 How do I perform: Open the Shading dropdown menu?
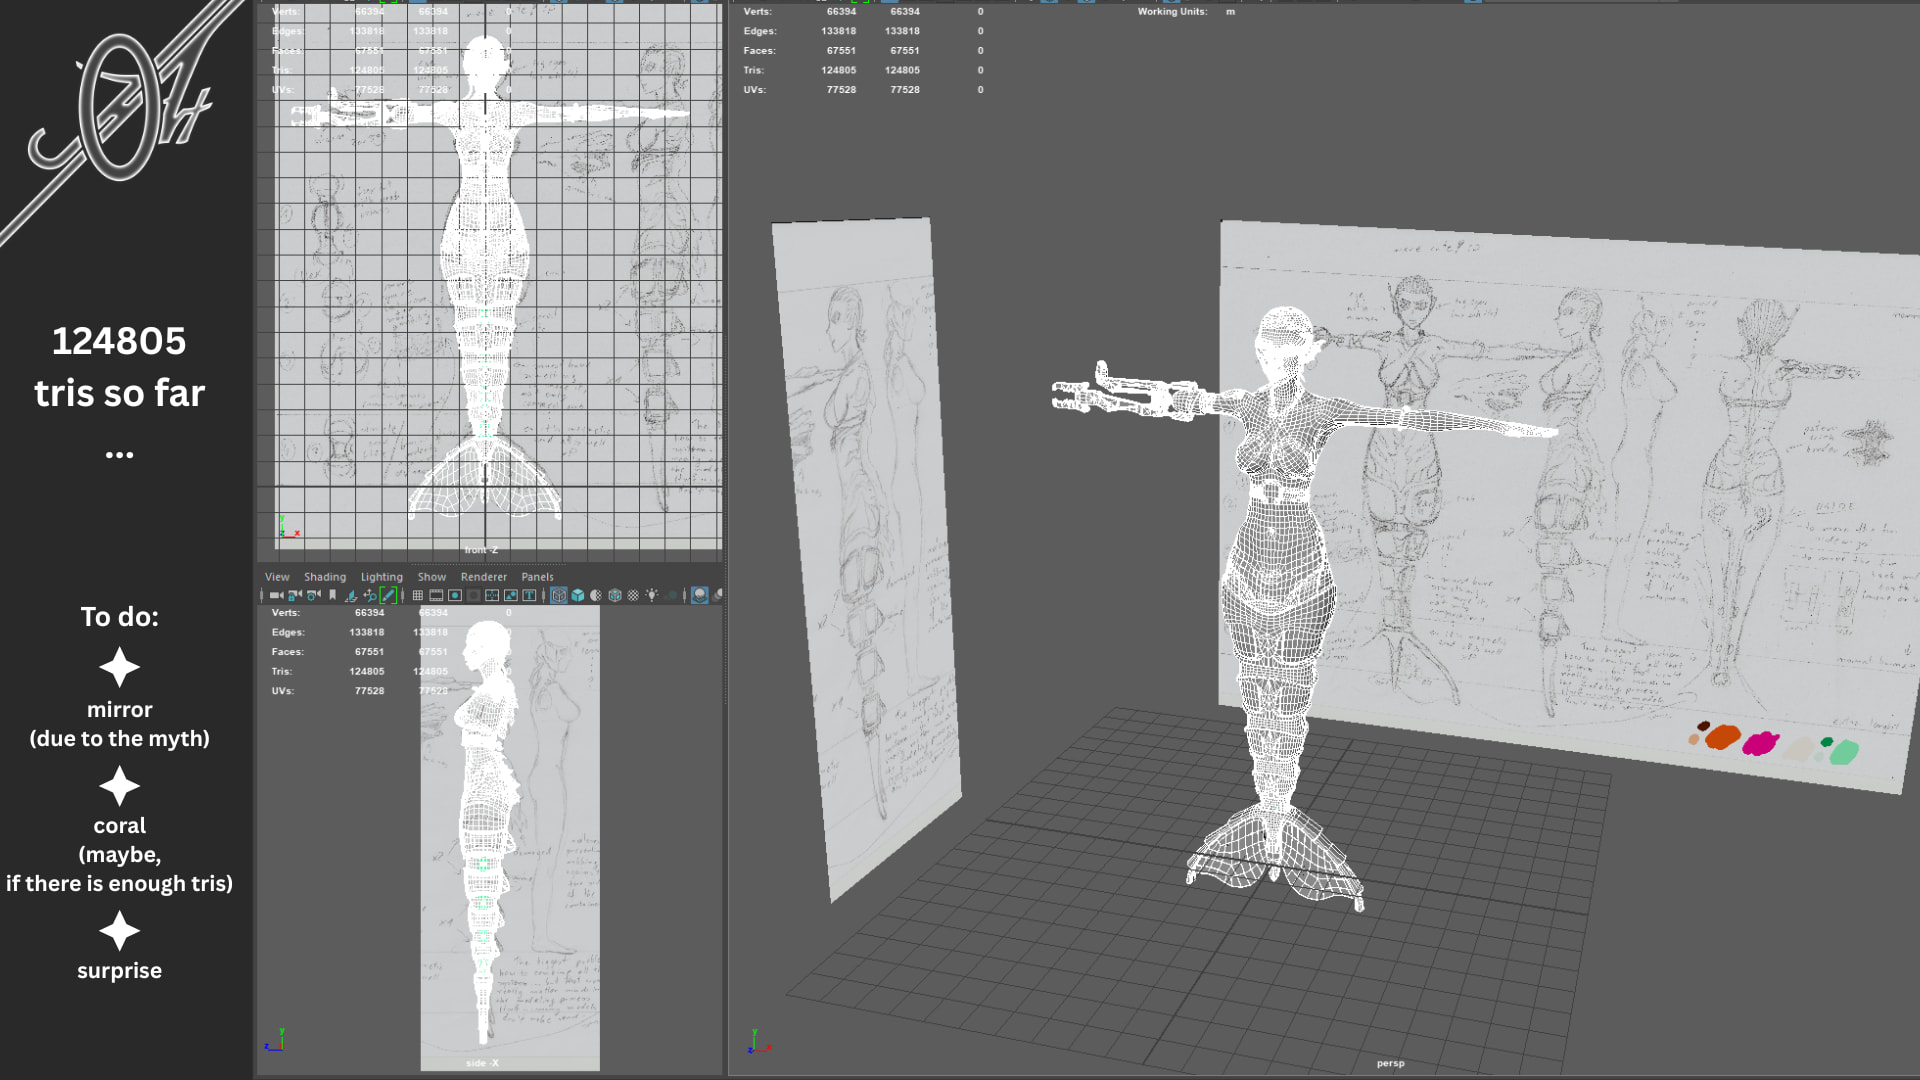pyautogui.click(x=324, y=577)
